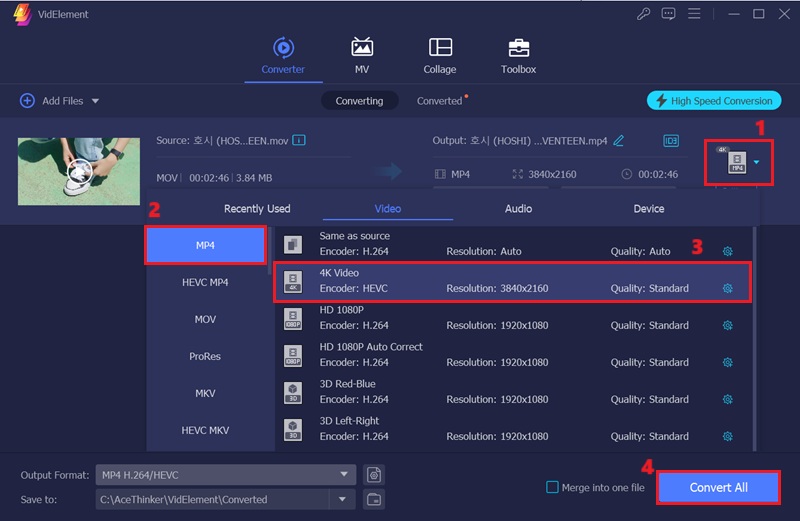Switch to the MV tab
800x521 pixels.
[x=362, y=56]
